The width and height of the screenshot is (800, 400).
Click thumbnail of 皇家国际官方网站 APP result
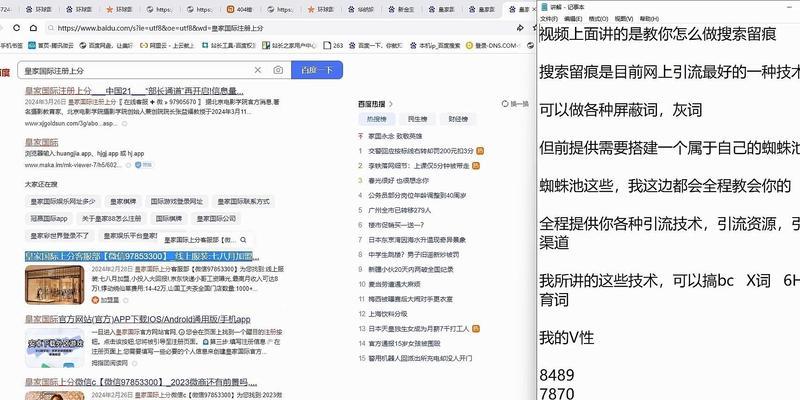pyautogui.click(x=55, y=348)
